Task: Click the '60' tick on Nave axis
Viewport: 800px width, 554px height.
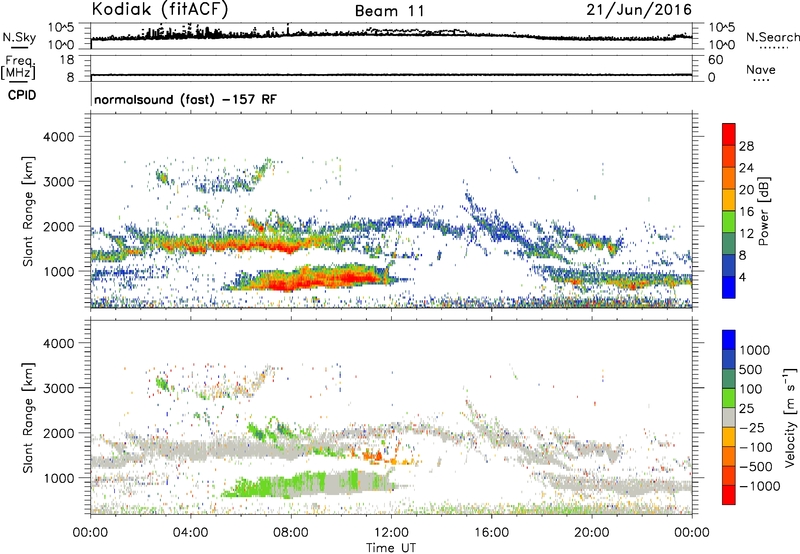Action: click(x=715, y=60)
